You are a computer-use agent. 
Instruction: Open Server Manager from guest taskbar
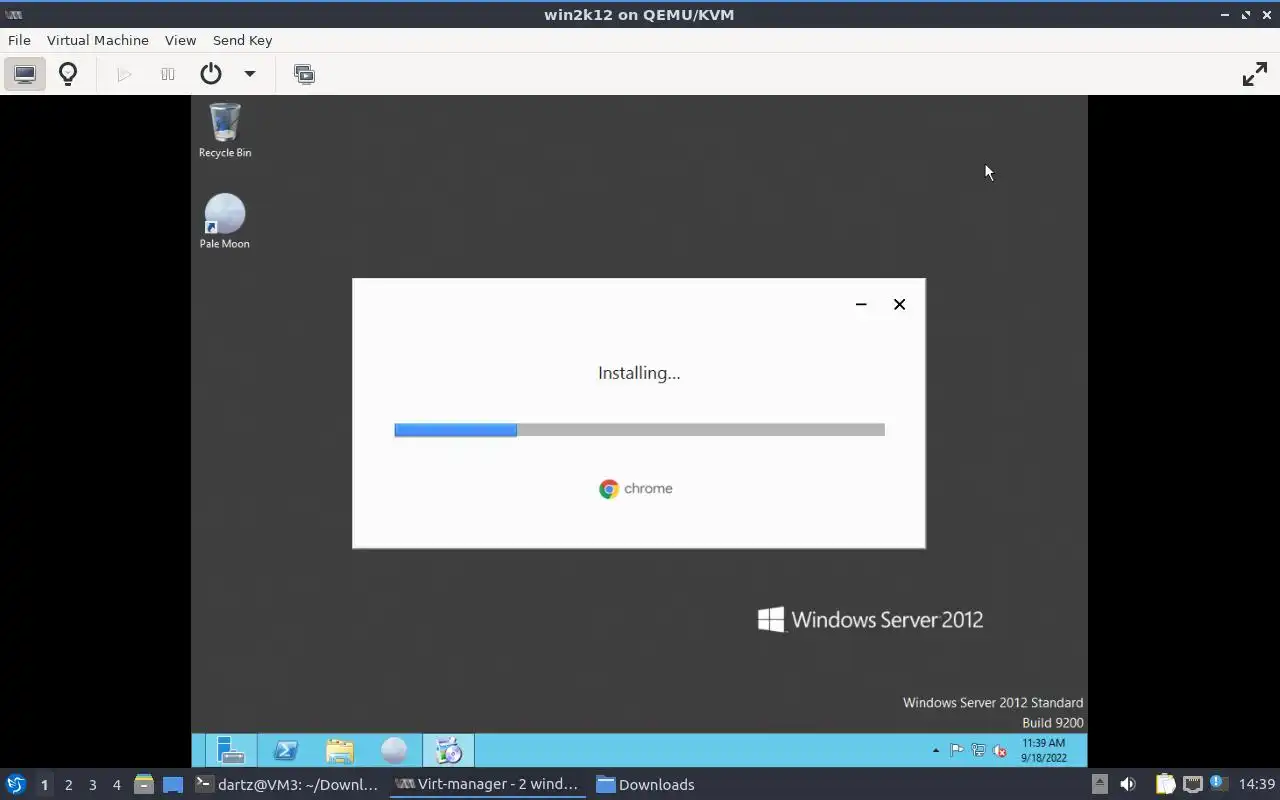point(231,750)
